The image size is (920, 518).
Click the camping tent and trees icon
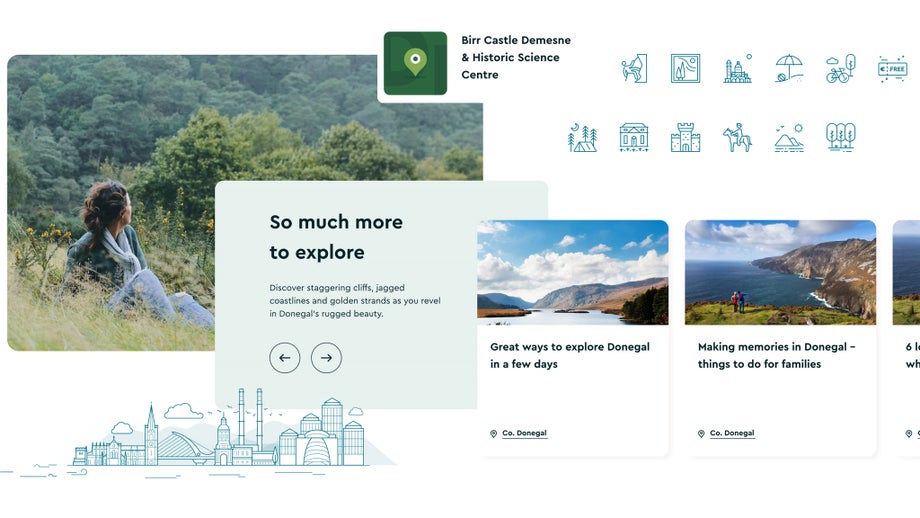[582, 137]
